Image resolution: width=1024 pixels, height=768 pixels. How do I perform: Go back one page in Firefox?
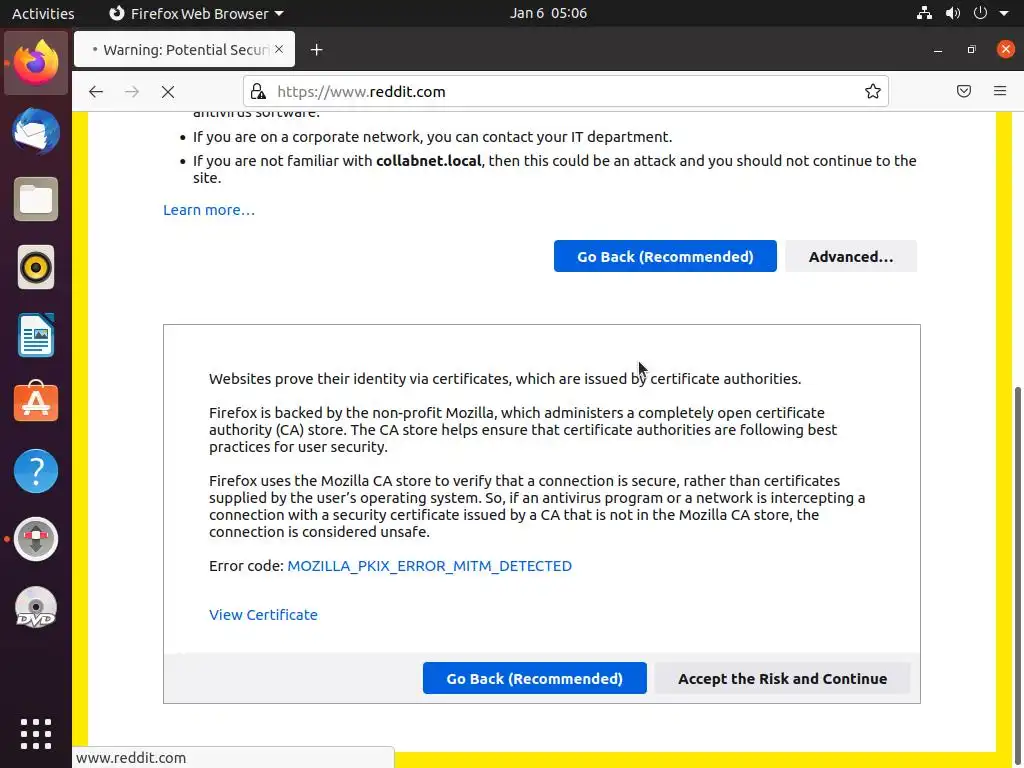tap(96, 91)
